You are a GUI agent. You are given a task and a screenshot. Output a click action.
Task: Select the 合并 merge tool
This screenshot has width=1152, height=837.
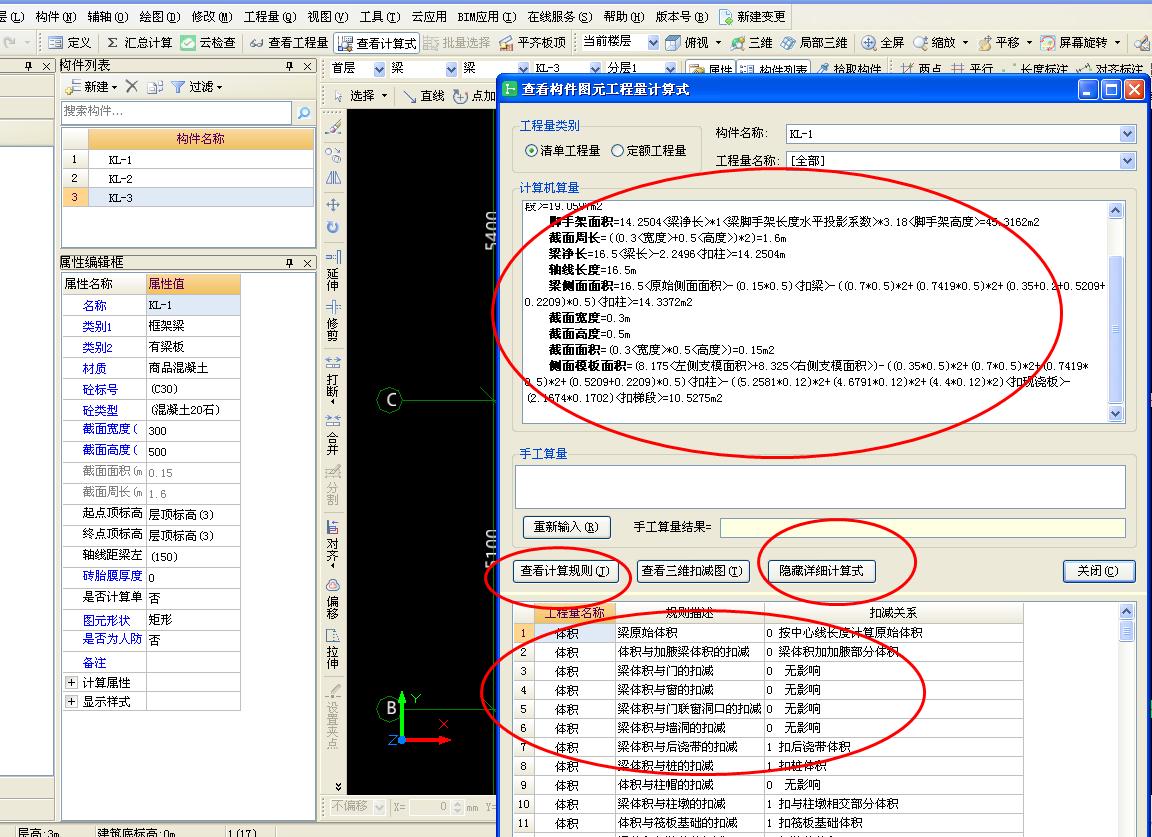(333, 435)
